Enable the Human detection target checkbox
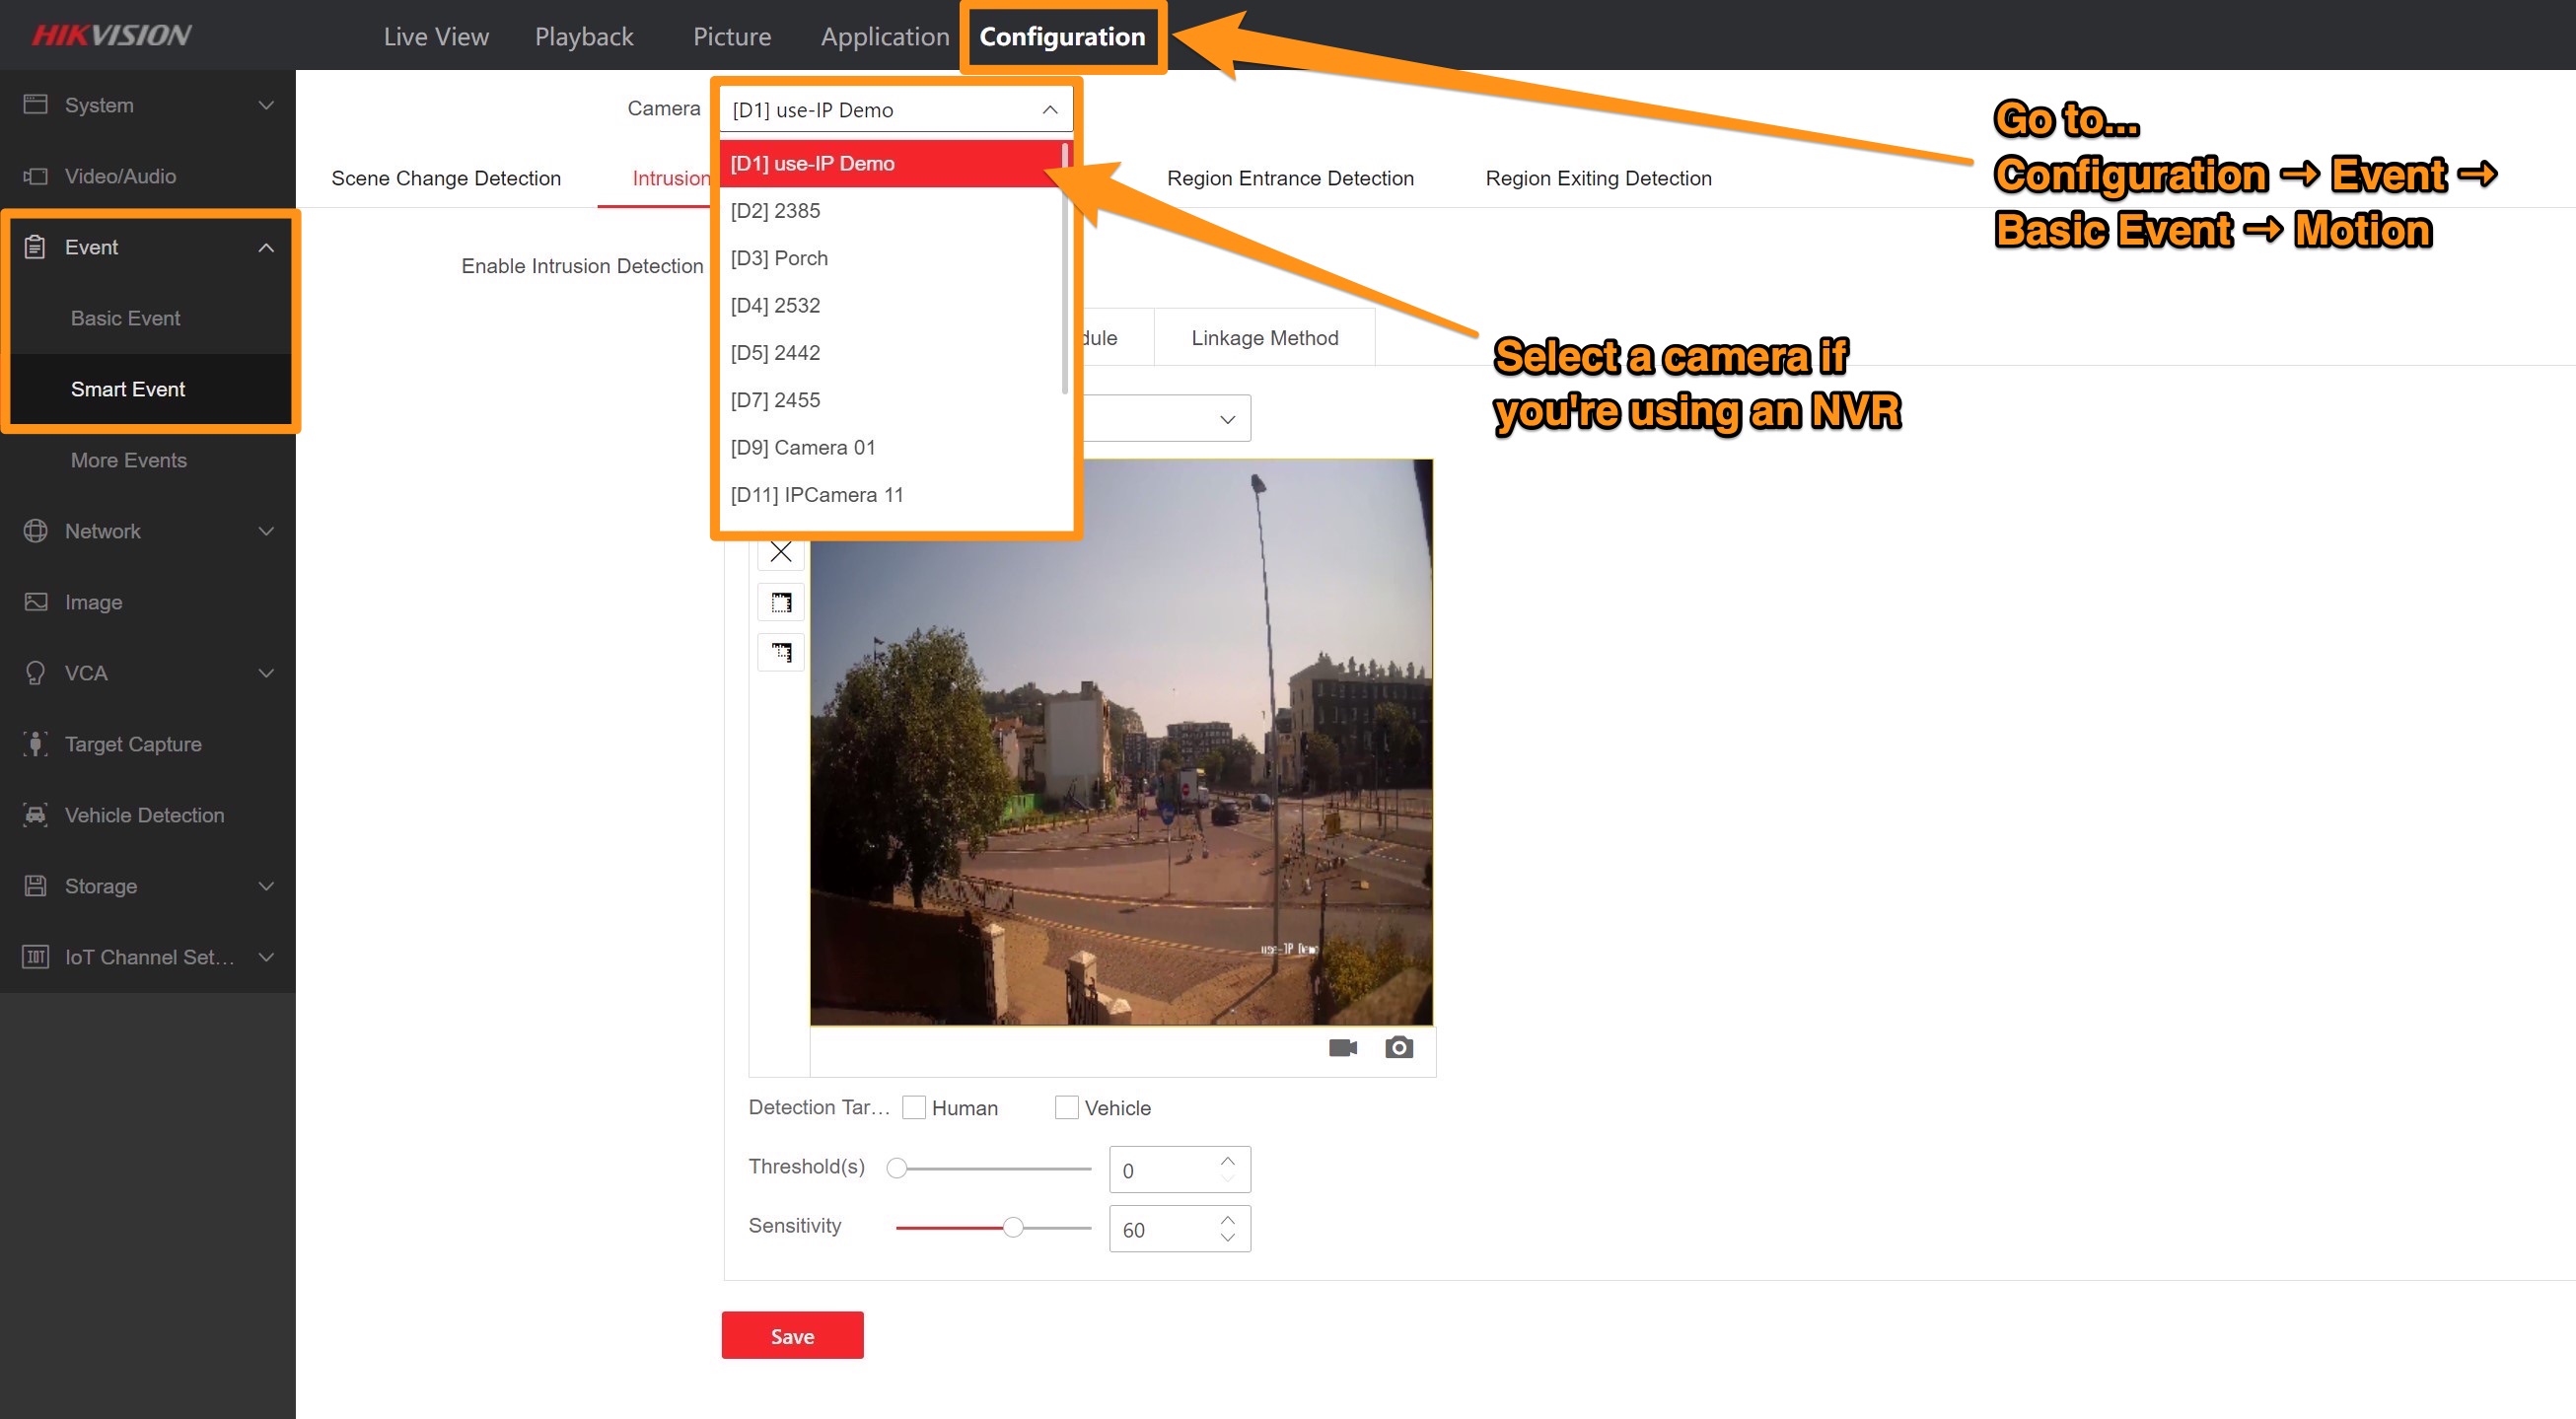This screenshot has width=2576, height=1419. (x=913, y=1107)
